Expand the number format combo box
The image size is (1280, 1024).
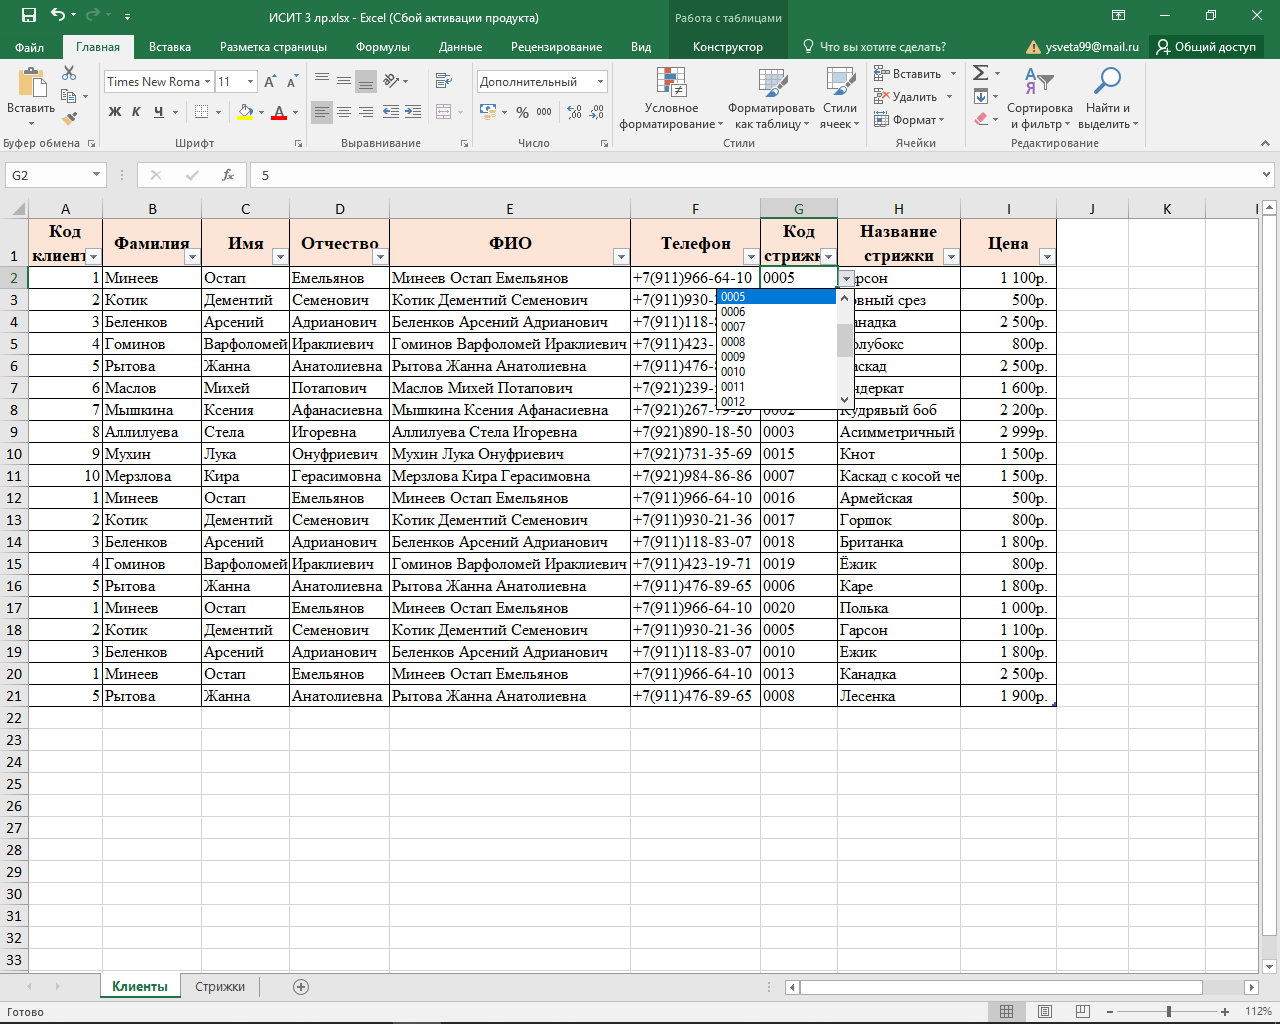pyautogui.click(x=600, y=82)
